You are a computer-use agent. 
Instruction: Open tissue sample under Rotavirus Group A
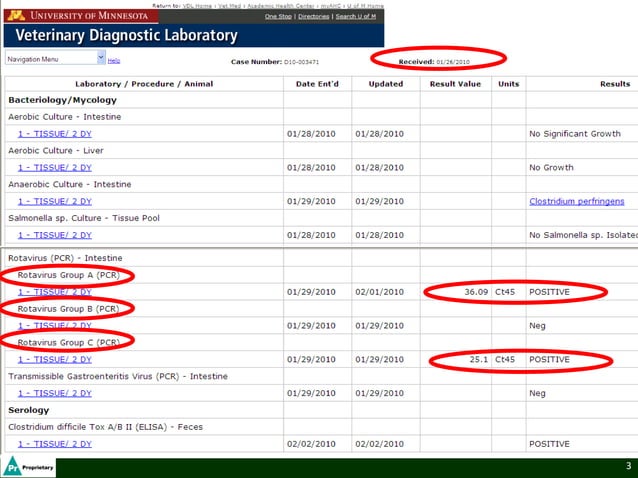[x=55, y=292]
